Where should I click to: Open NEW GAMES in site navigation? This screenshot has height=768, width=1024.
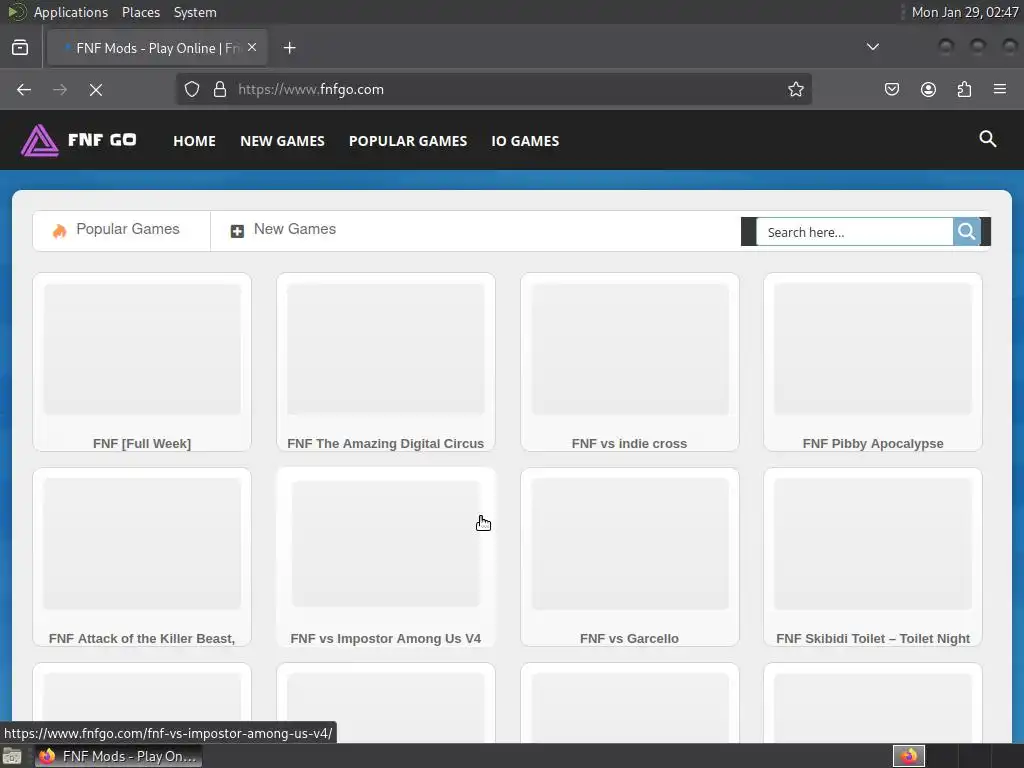tap(282, 141)
